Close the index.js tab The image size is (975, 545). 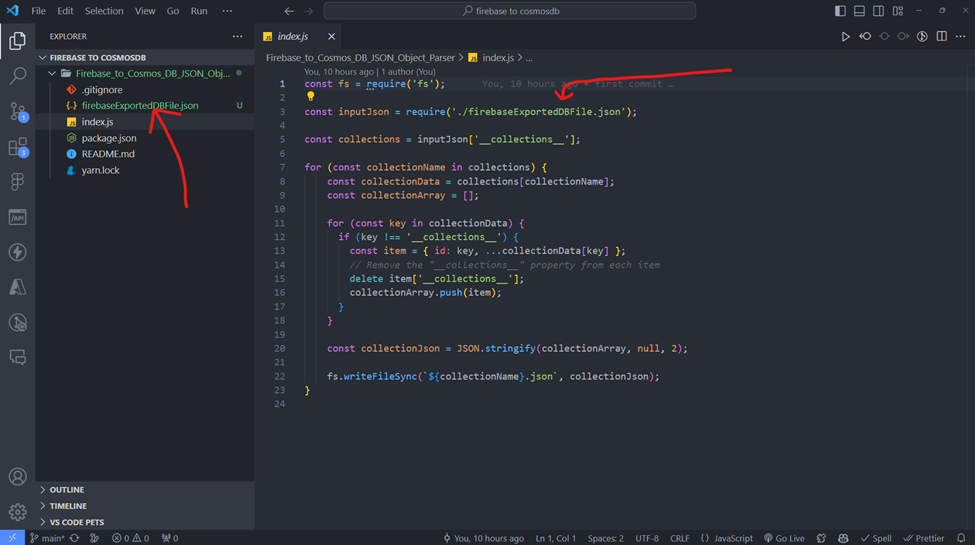(331, 37)
